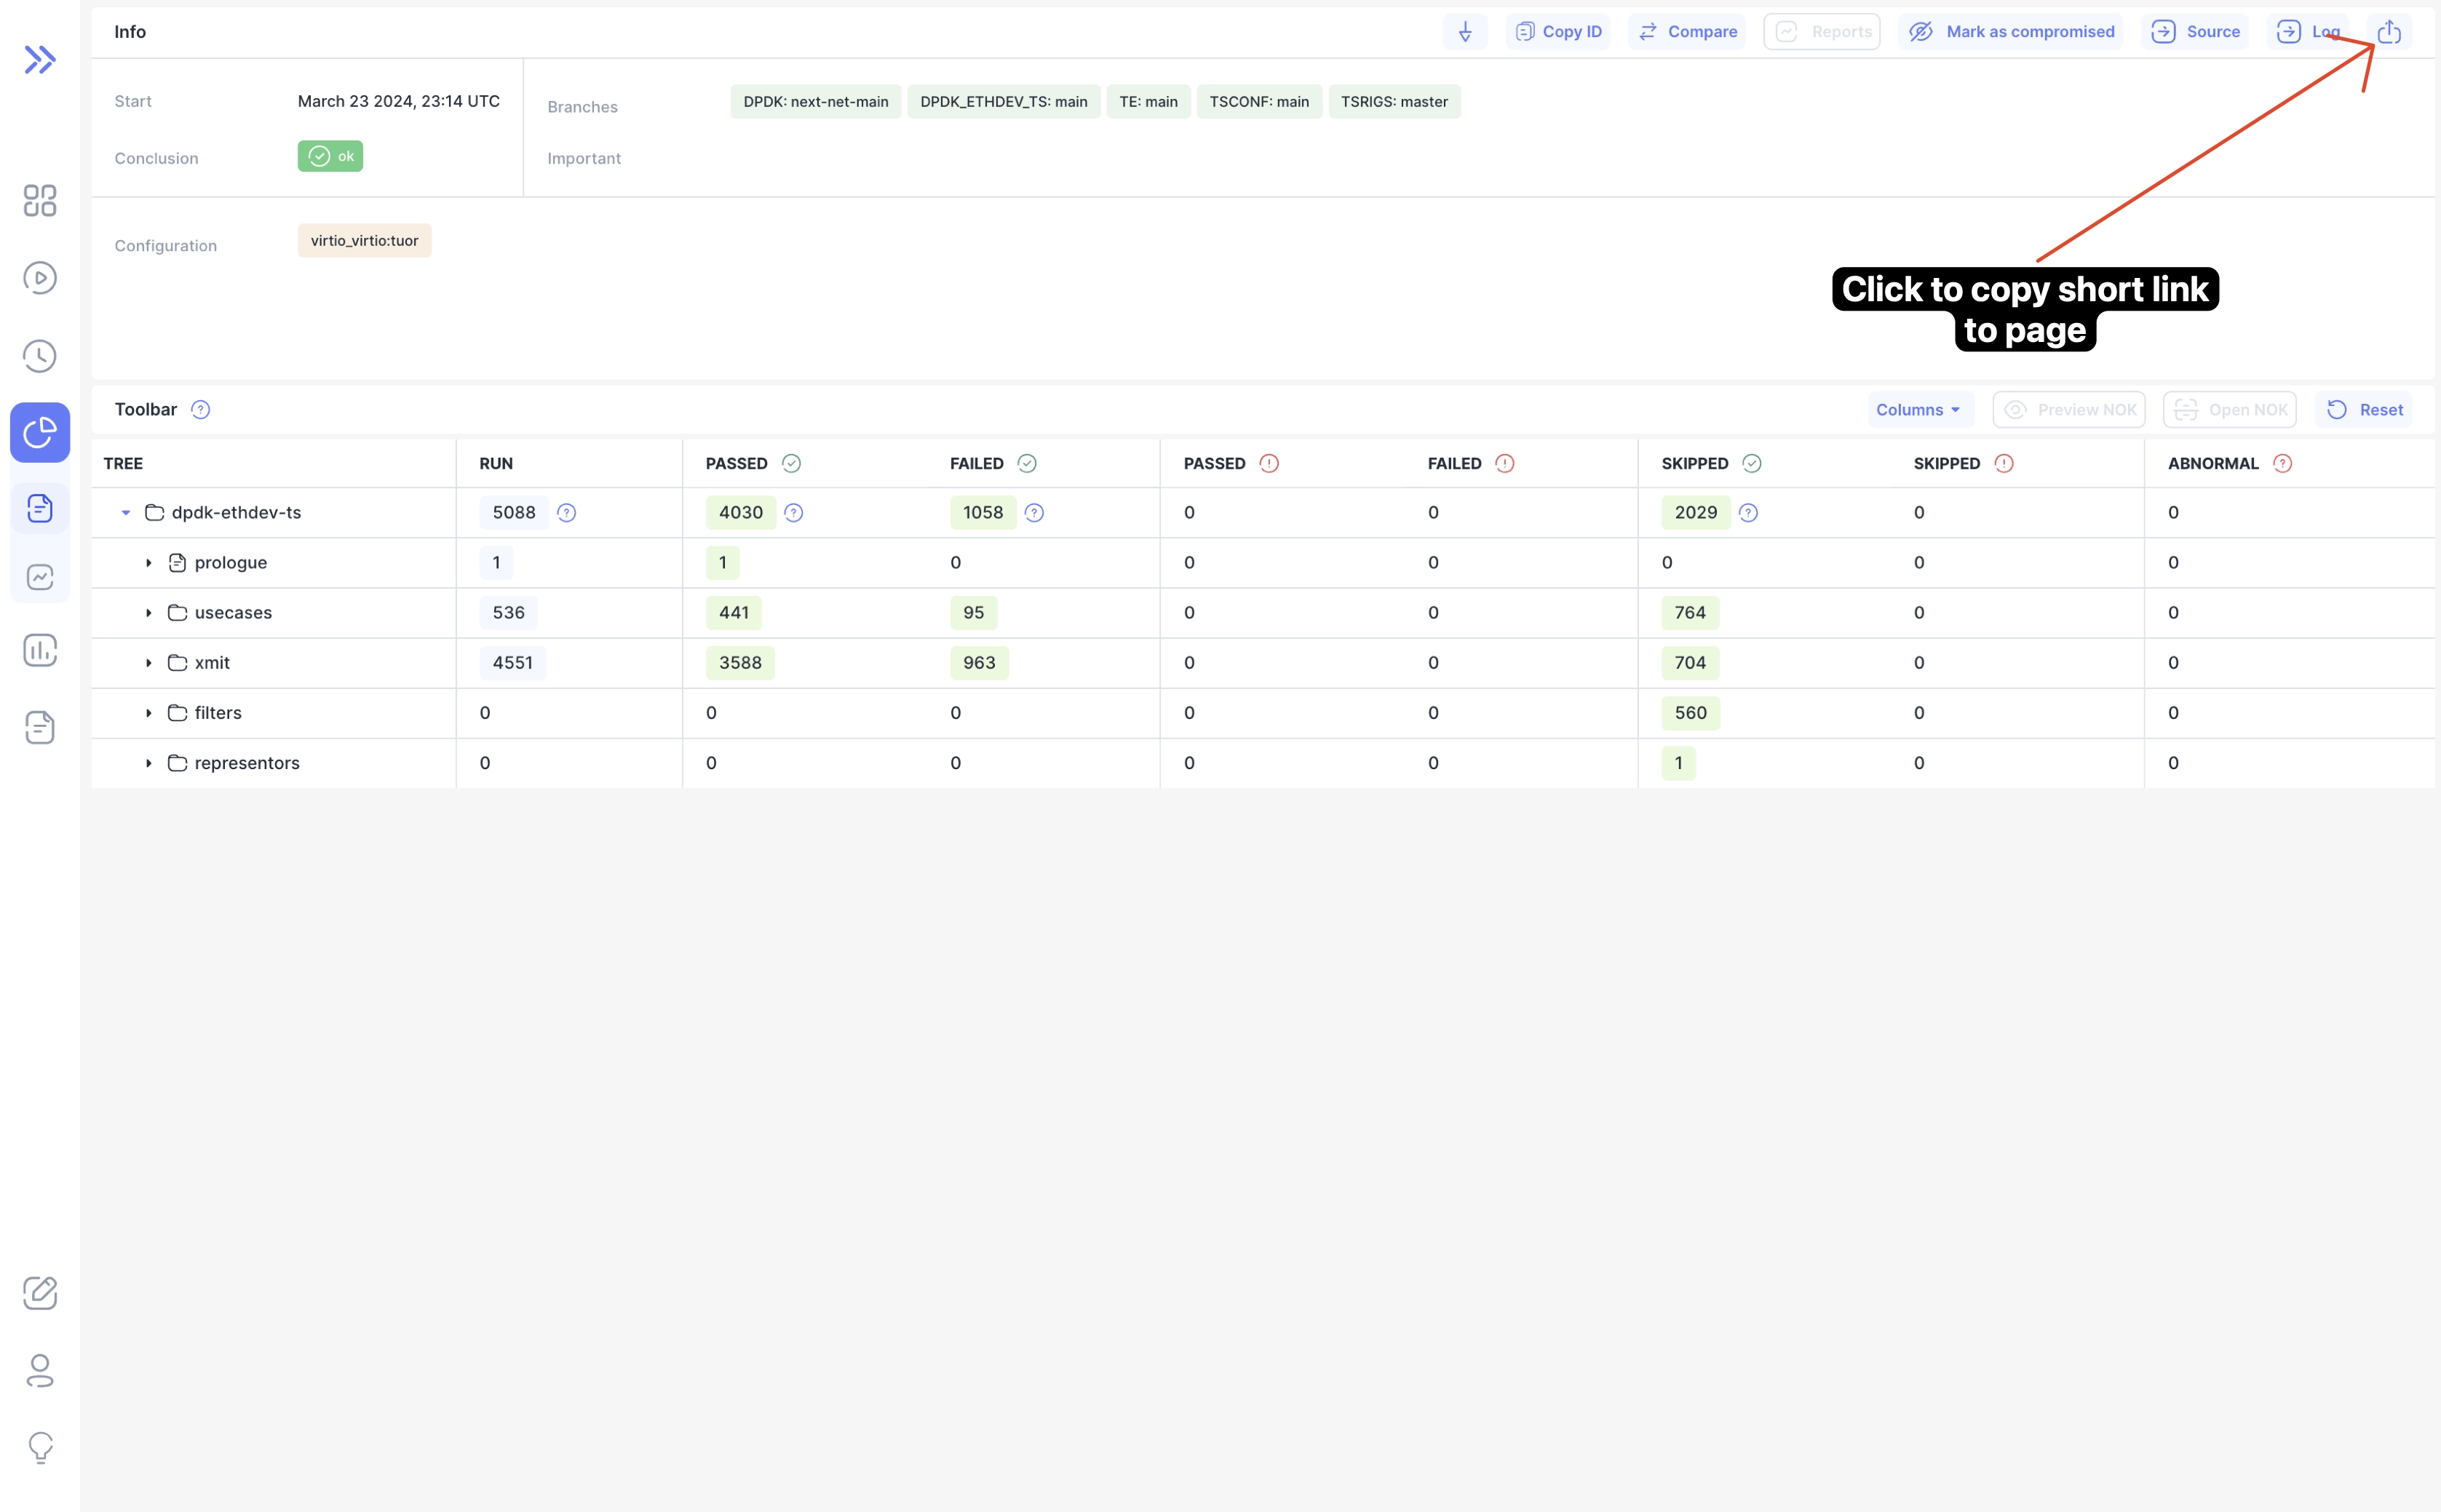Open the bar chart sidebar icon

click(x=40, y=650)
